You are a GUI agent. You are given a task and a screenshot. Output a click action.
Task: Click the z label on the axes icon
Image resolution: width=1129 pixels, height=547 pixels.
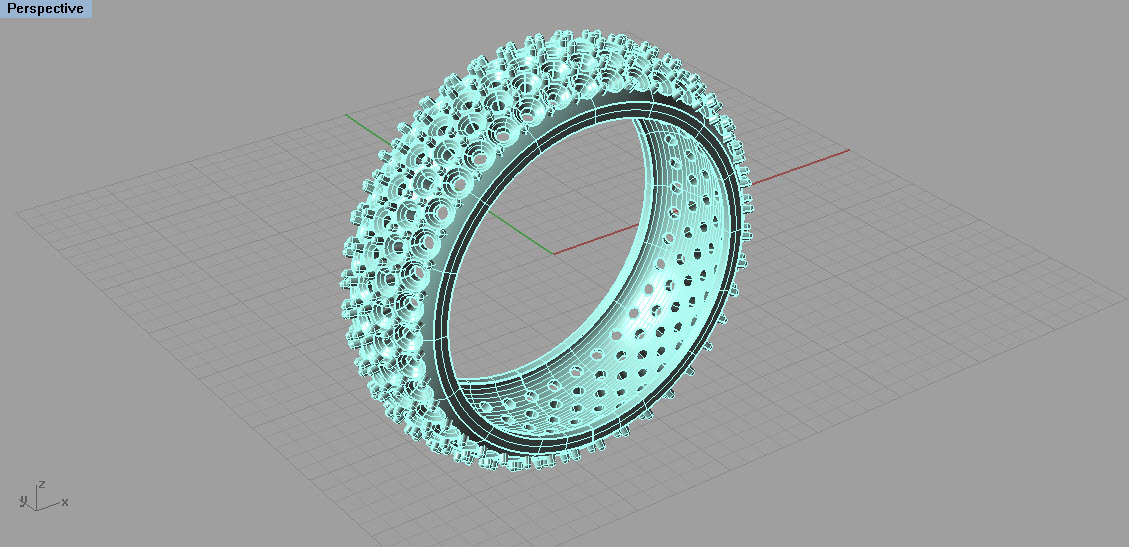(41, 484)
